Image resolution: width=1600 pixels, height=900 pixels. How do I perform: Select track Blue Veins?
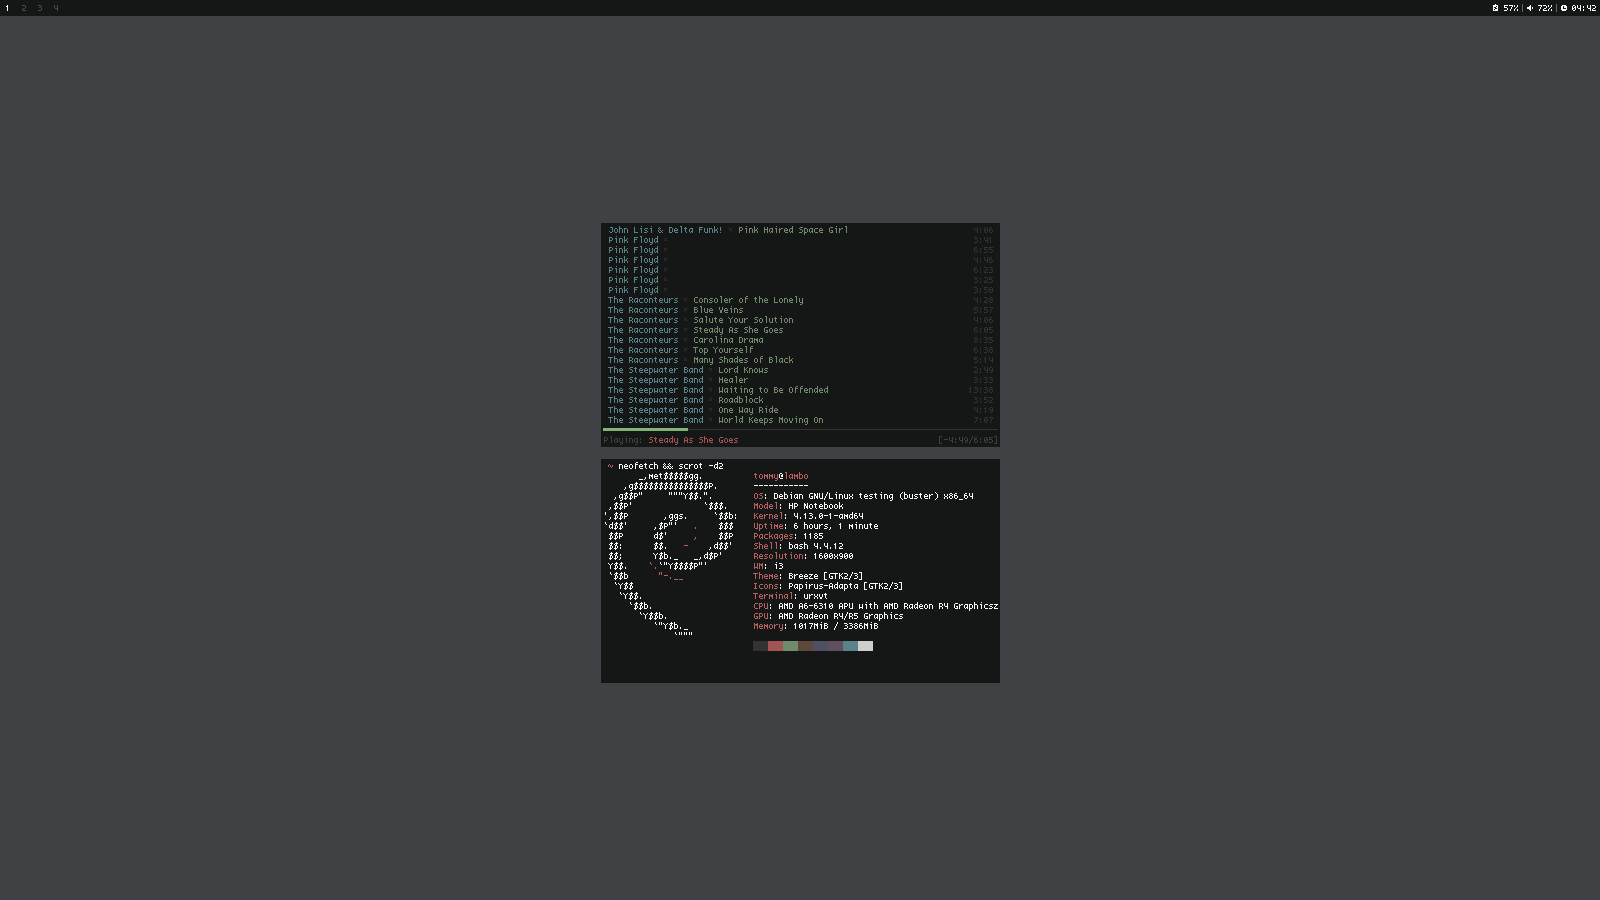click(x=718, y=310)
